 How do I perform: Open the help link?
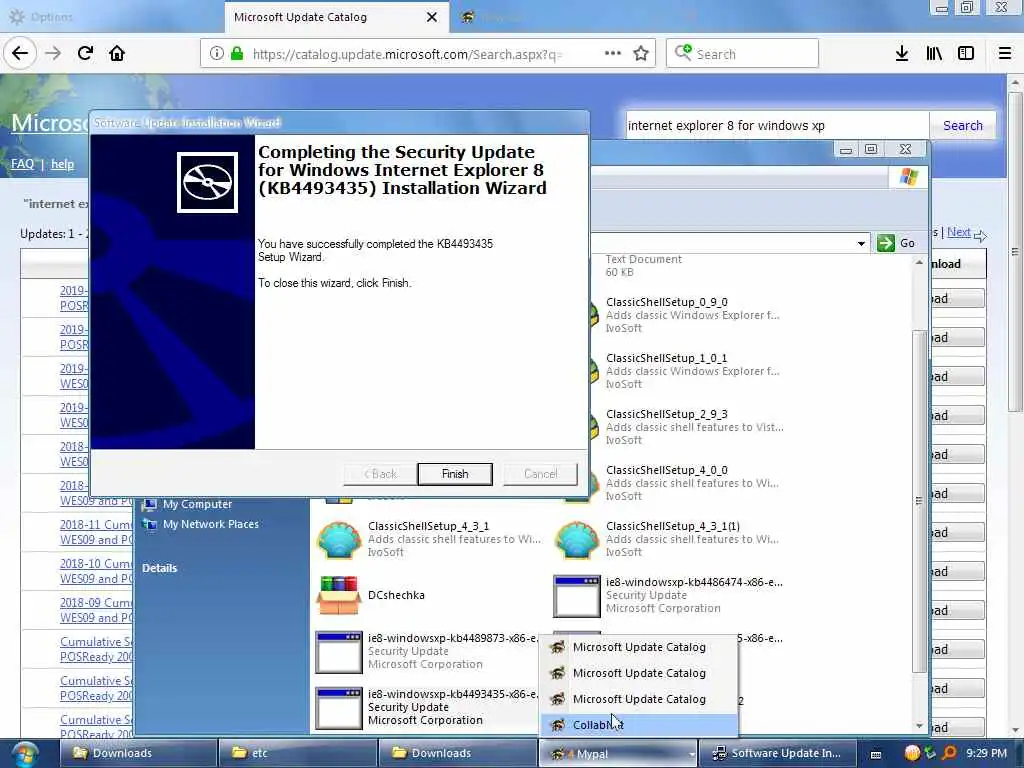pyautogui.click(x=62, y=164)
